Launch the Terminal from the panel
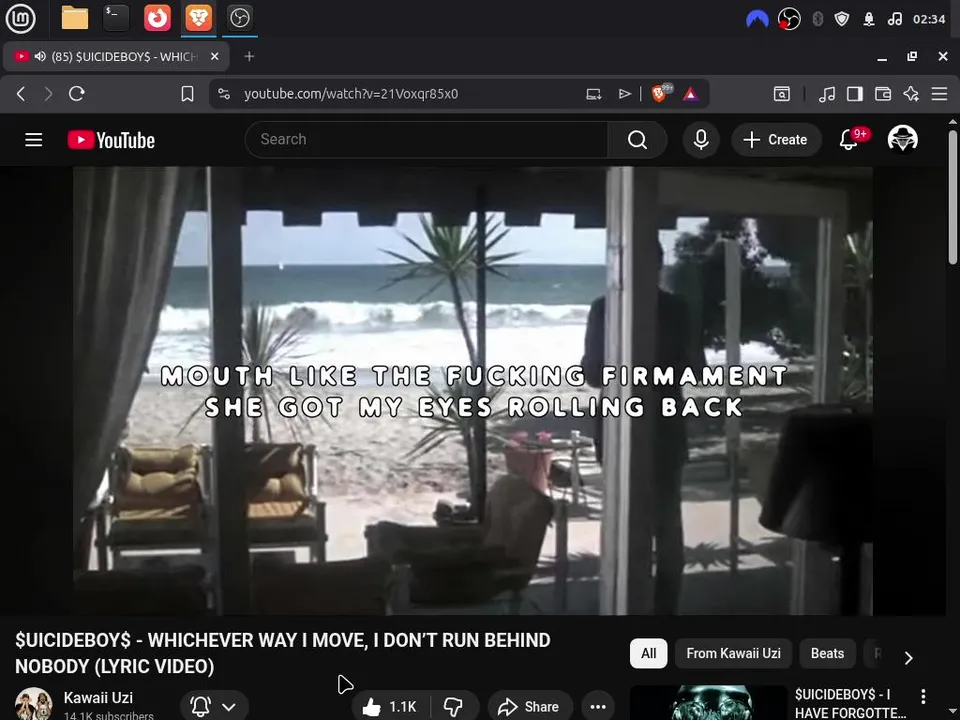The image size is (960, 720). 116,18
